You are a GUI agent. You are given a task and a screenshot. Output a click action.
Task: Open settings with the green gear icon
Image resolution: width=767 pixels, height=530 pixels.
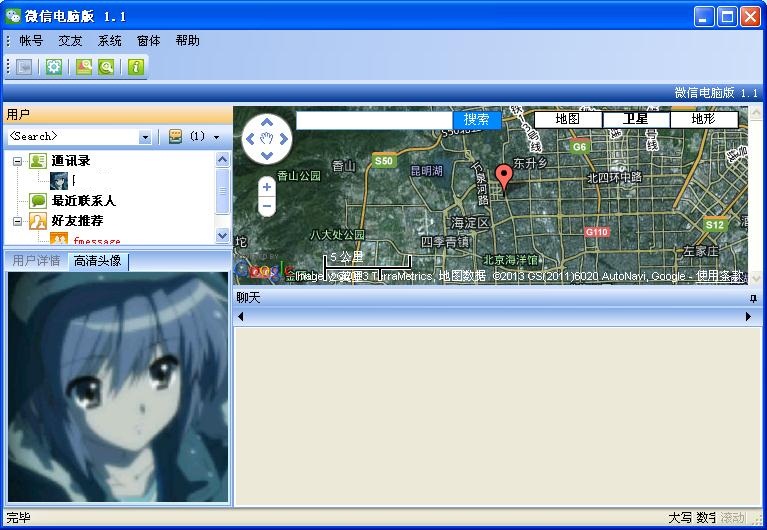point(54,67)
